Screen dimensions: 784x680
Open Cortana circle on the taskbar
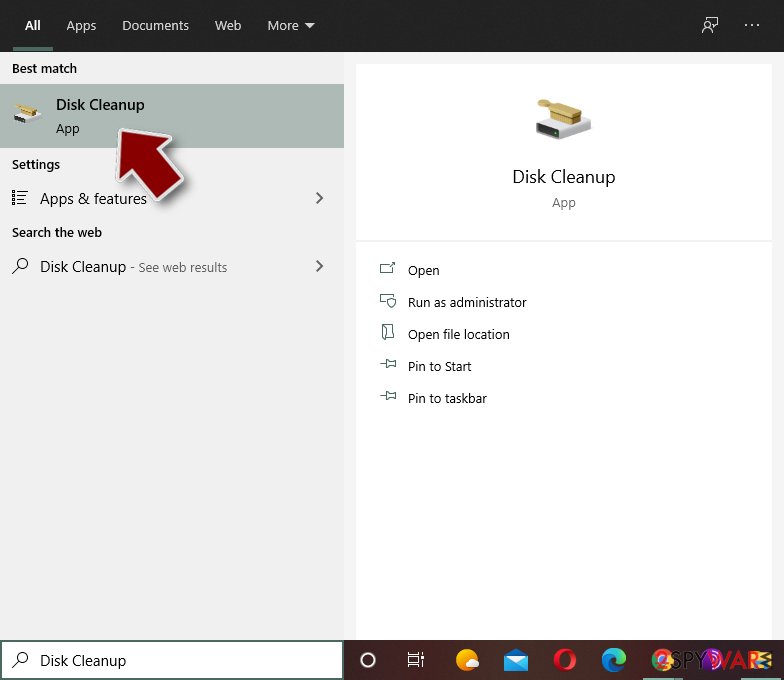click(x=368, y=660)
